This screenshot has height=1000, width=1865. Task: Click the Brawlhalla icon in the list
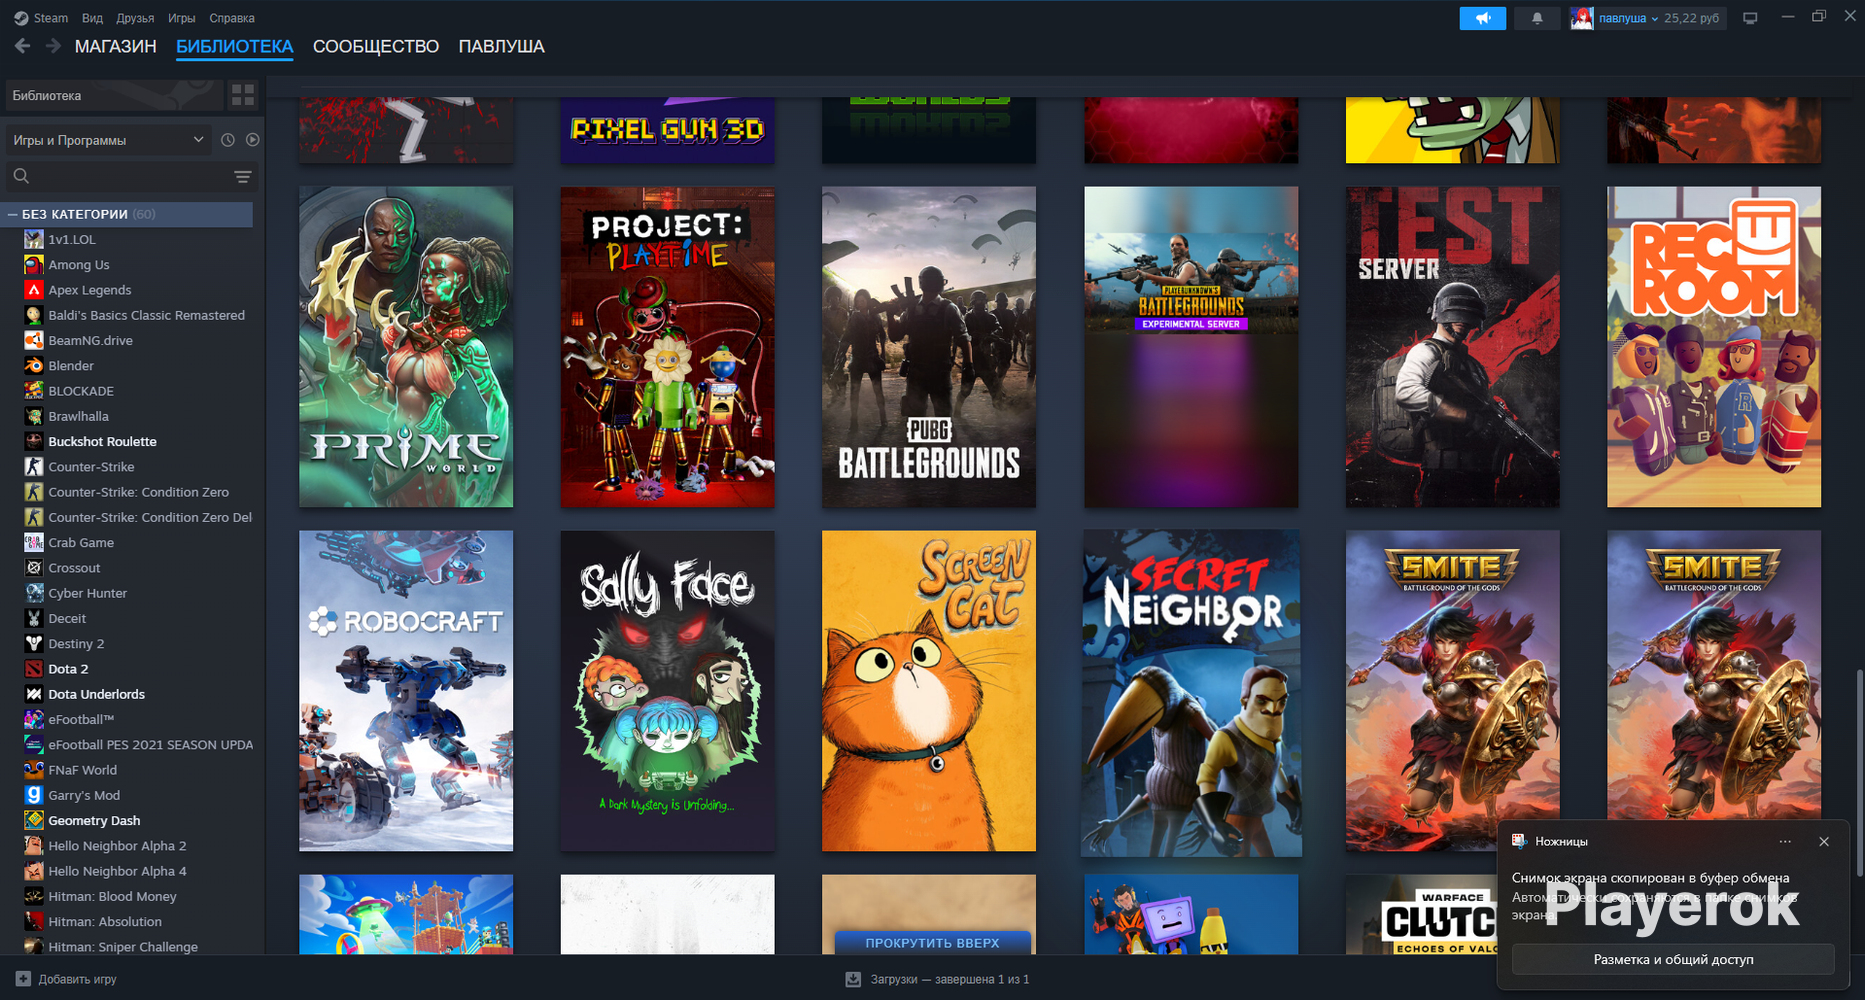(x=34, y=416)
